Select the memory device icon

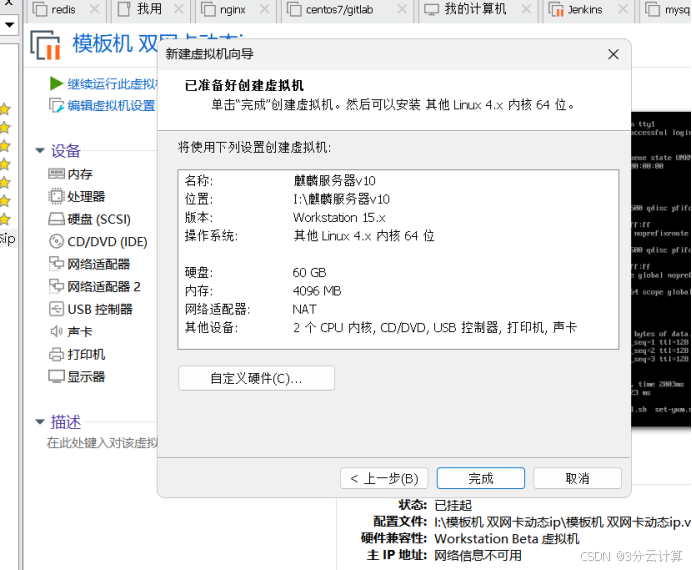point(56,174)
